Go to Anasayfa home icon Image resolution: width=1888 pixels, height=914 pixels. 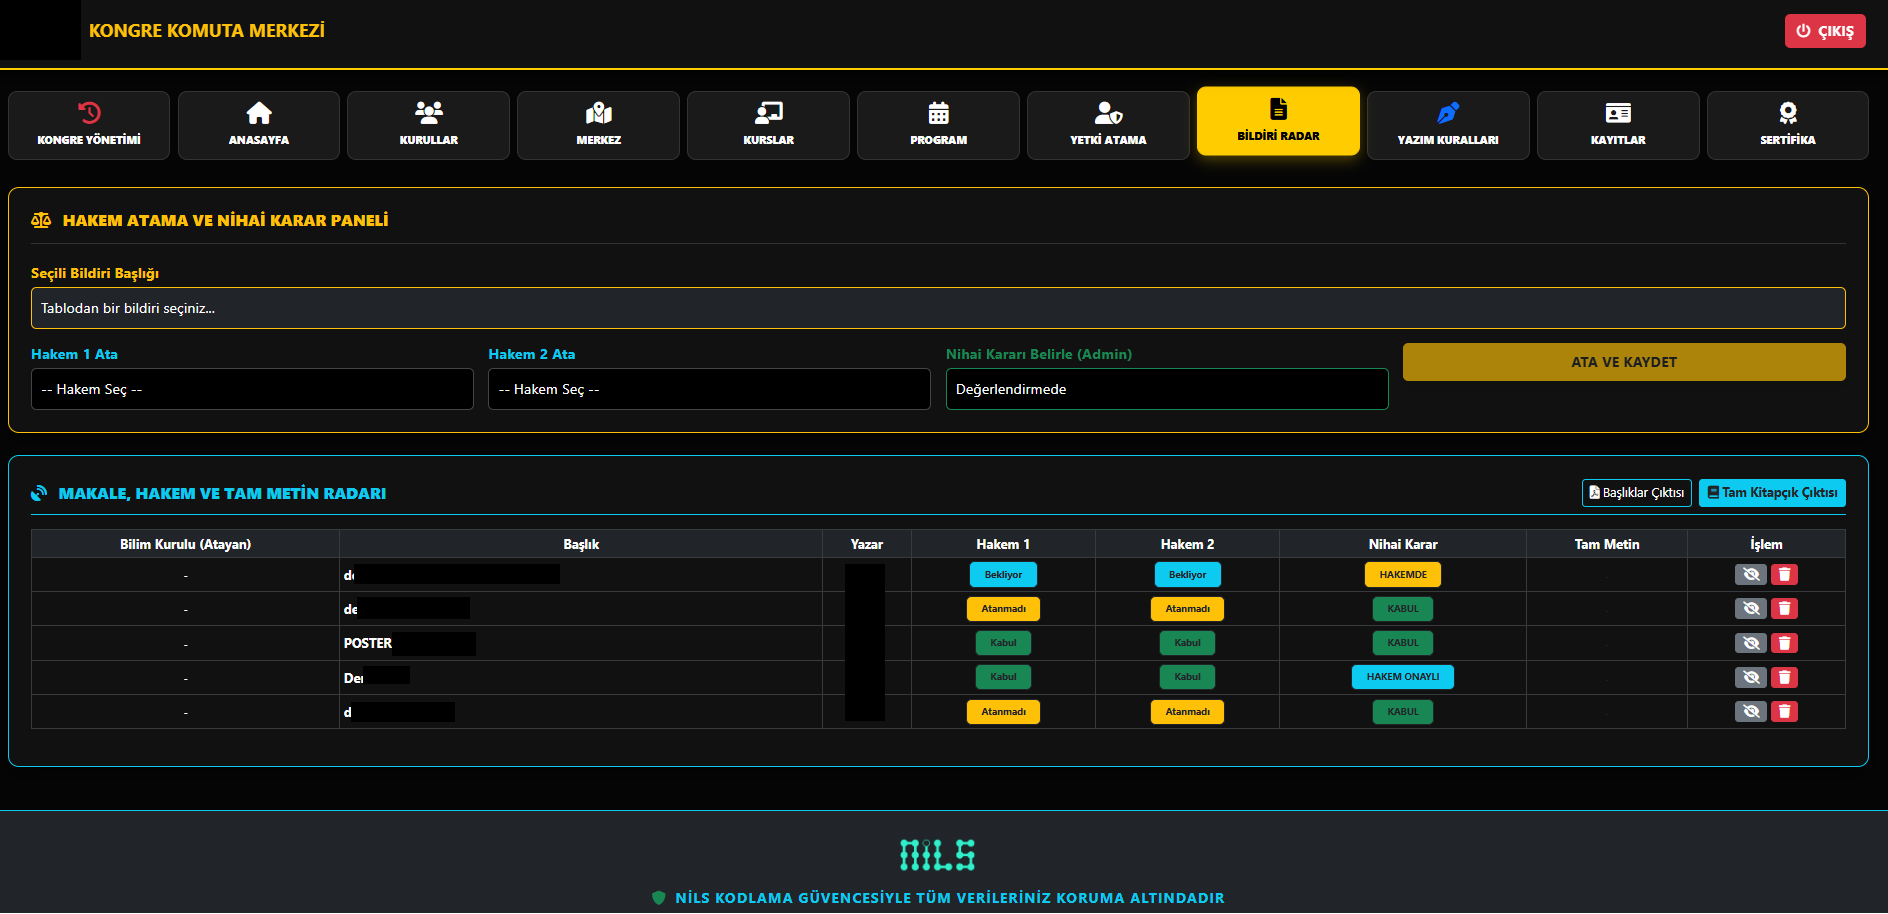pos(259,125)
